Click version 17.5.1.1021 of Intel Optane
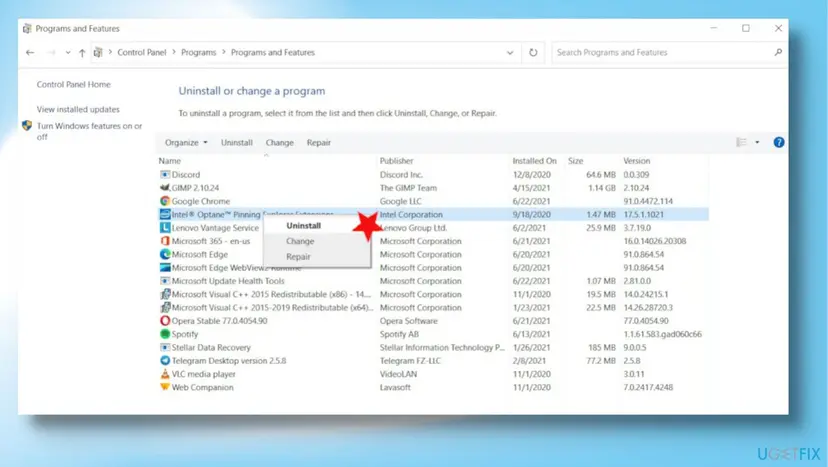 643,214
